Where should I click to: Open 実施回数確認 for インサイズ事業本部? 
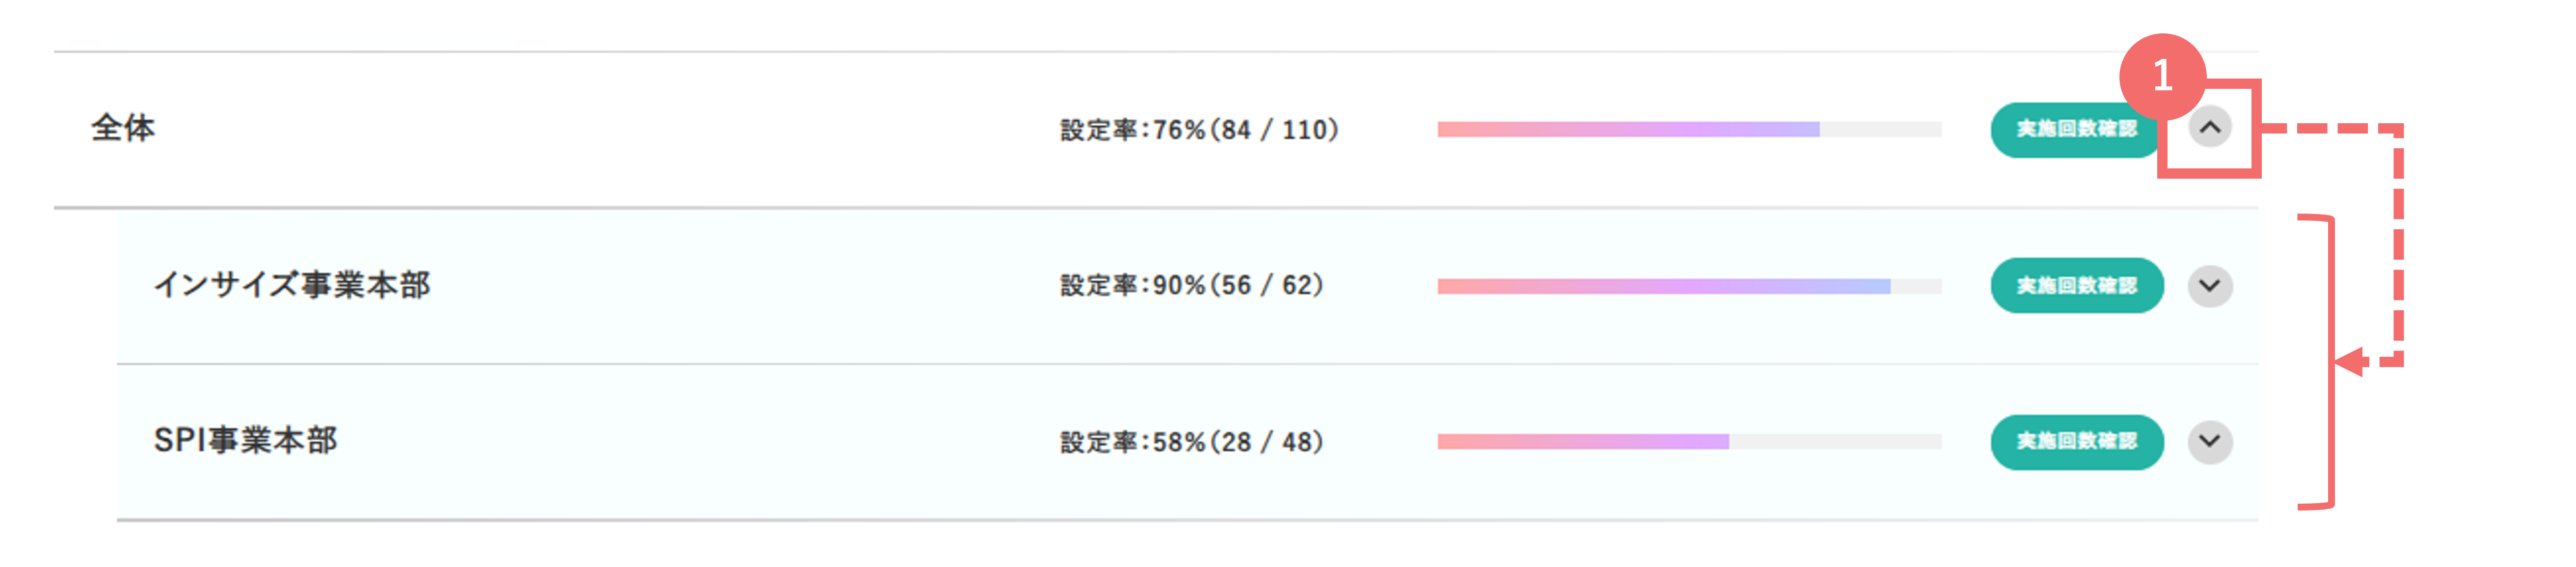click(2076, 286)
